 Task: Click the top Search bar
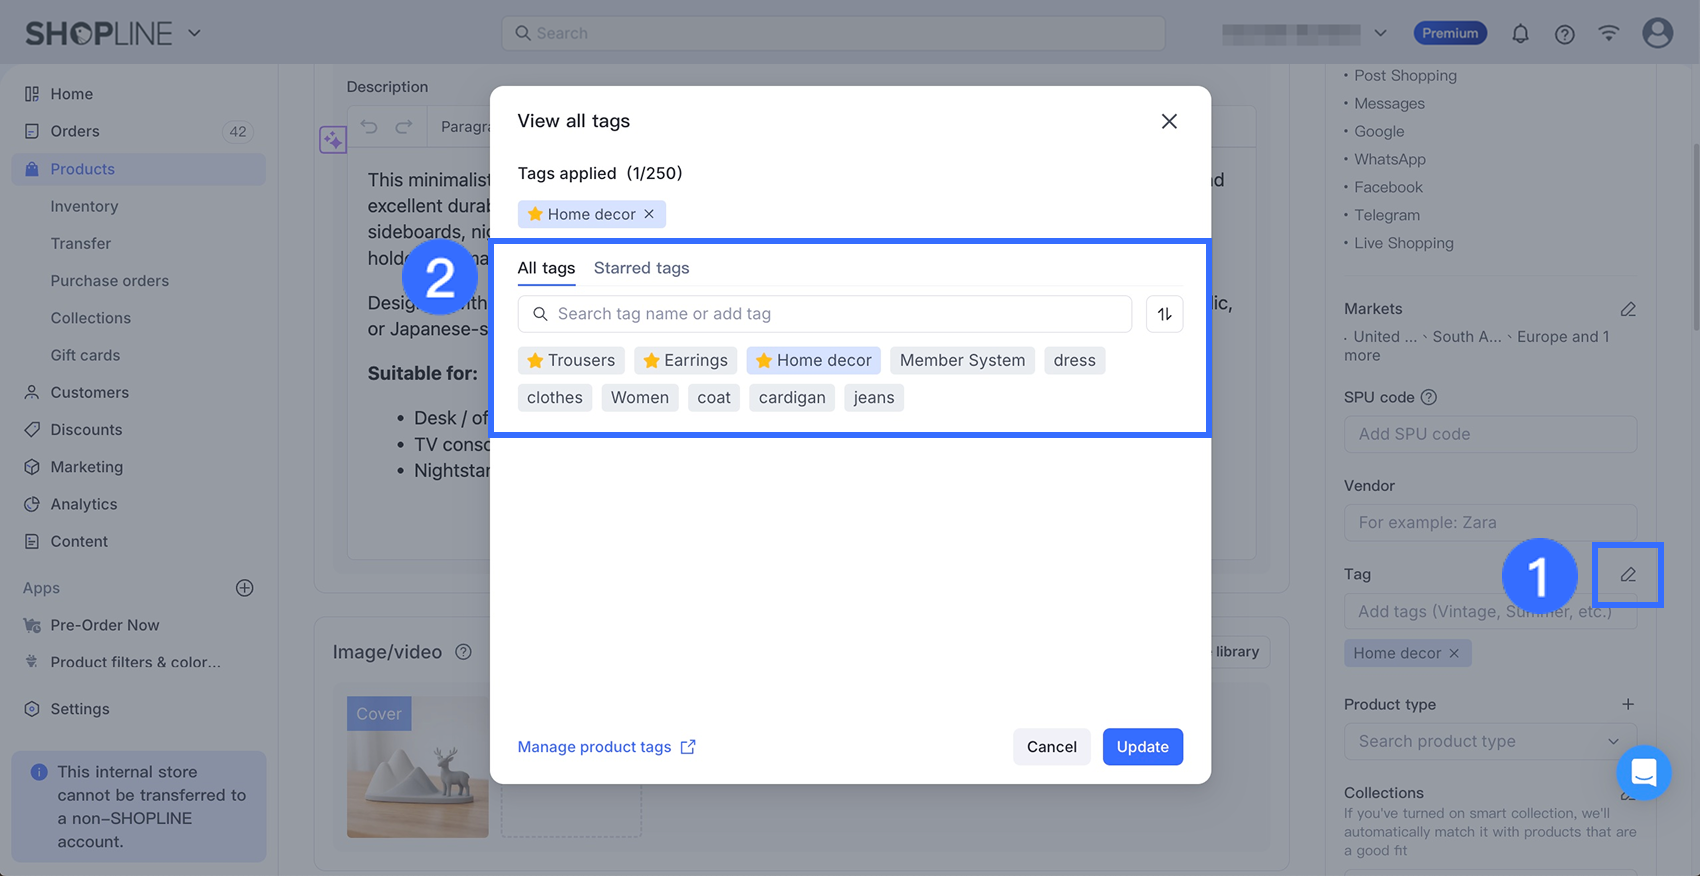click(833, 33)
